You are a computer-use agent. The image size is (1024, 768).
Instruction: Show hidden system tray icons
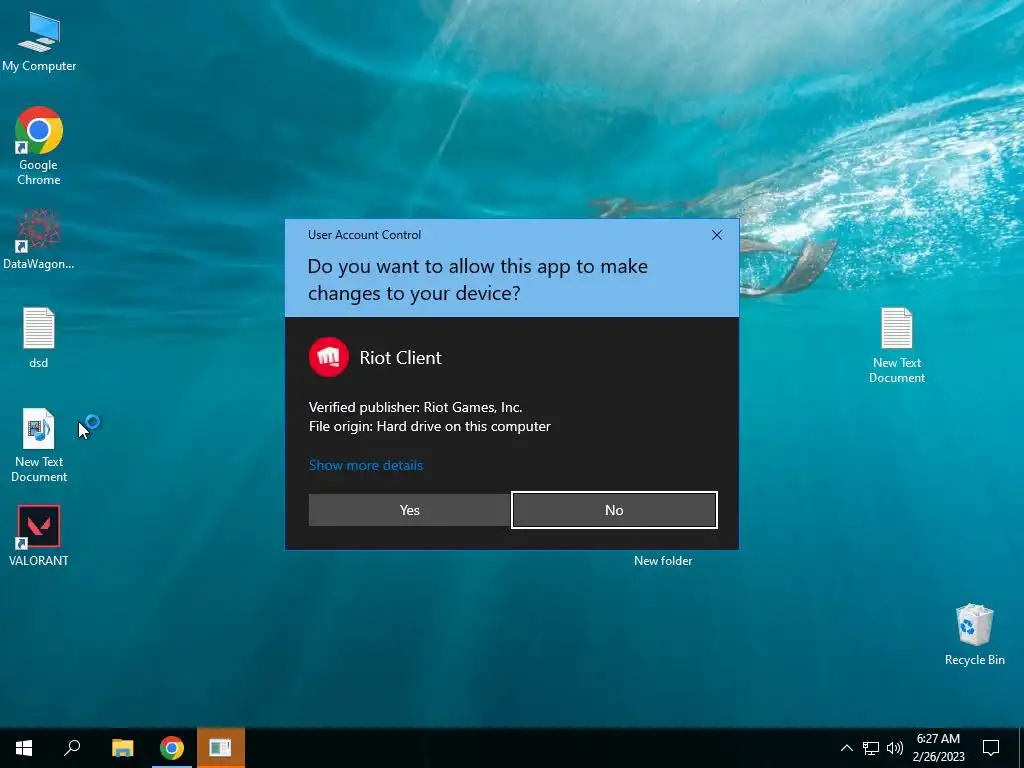pos(846,748)
